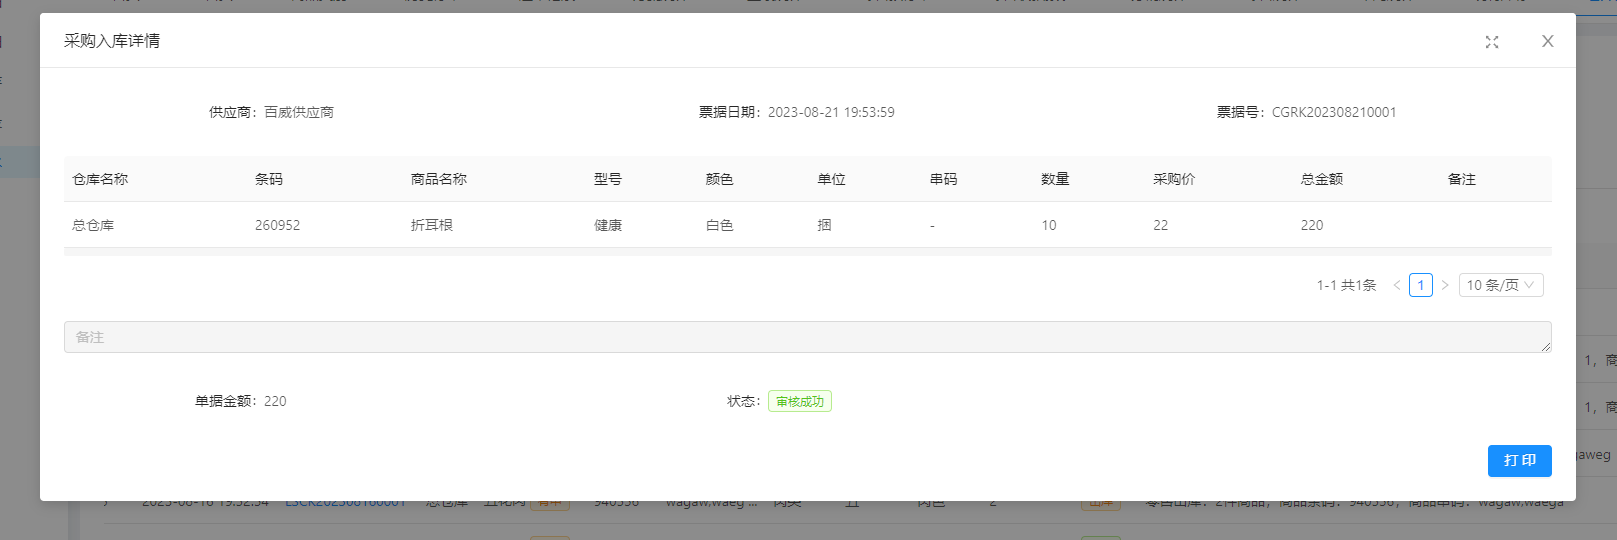1617x540 pixels.
Task: Click the 串码 column header
Action: click(944, 179)
